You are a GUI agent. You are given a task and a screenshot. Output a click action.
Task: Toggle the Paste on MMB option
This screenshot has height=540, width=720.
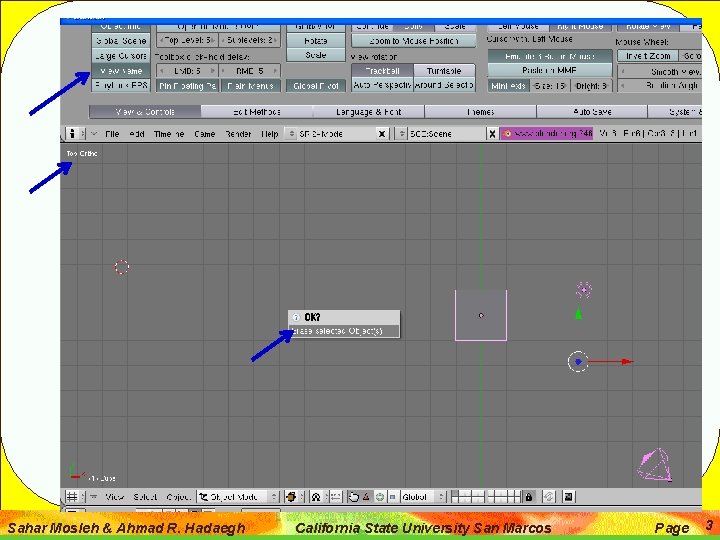pos(550,70)
